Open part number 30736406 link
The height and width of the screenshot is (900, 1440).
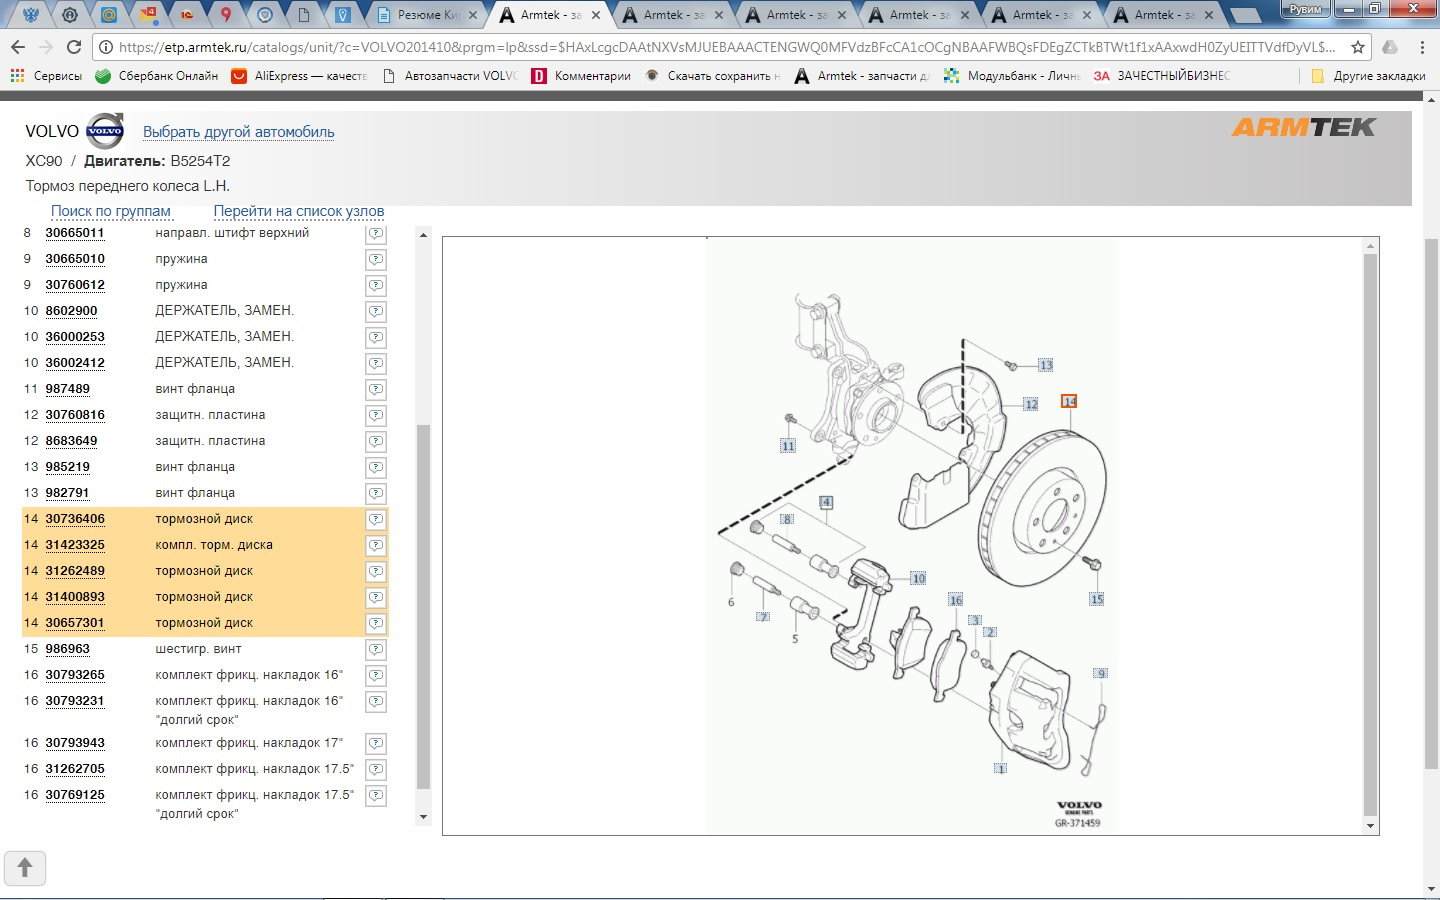(75, 519)
